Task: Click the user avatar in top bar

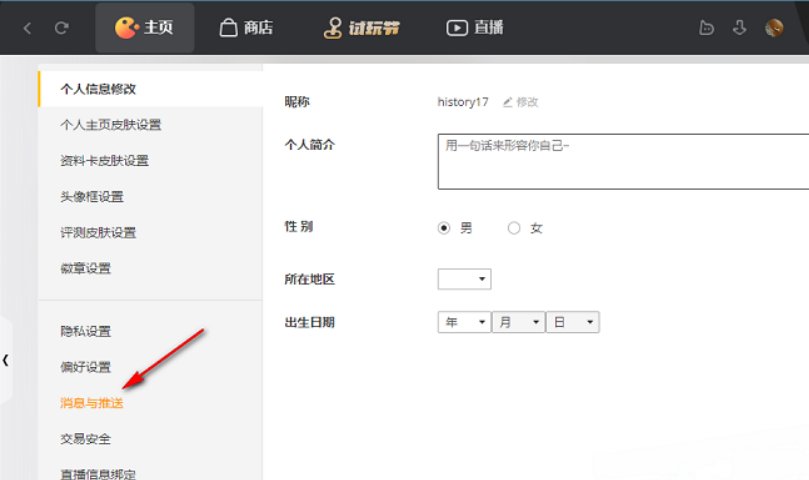Action: [774, 28]
